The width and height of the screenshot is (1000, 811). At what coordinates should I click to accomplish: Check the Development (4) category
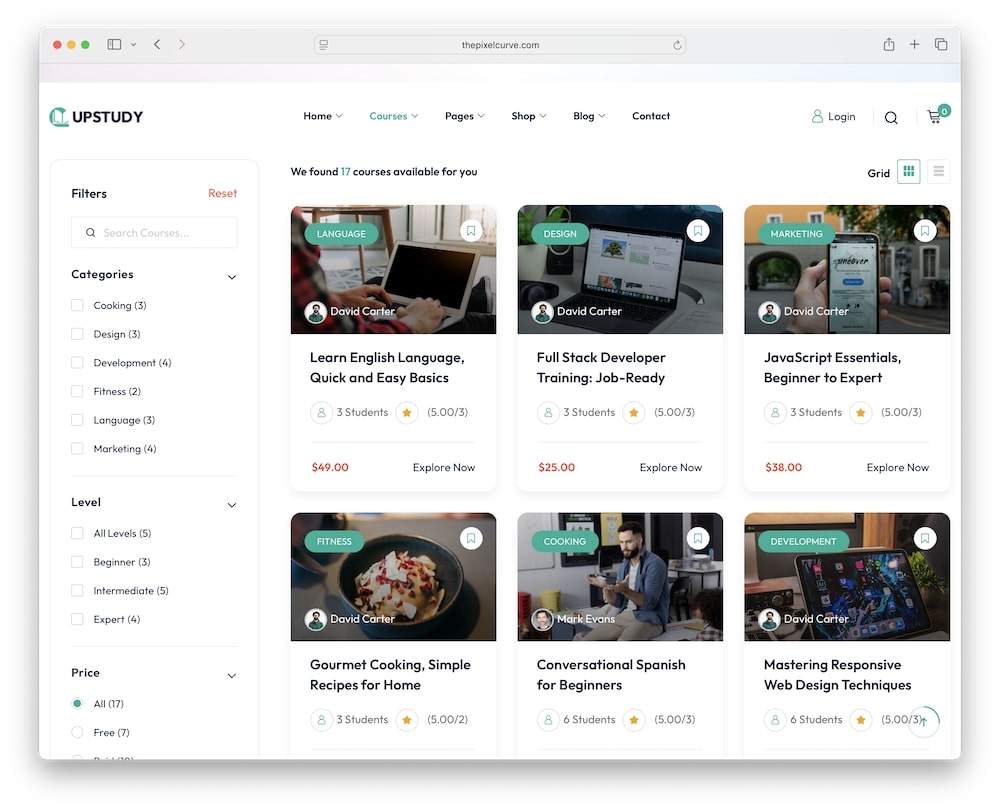pyautogui.click(x=77, y=363)
